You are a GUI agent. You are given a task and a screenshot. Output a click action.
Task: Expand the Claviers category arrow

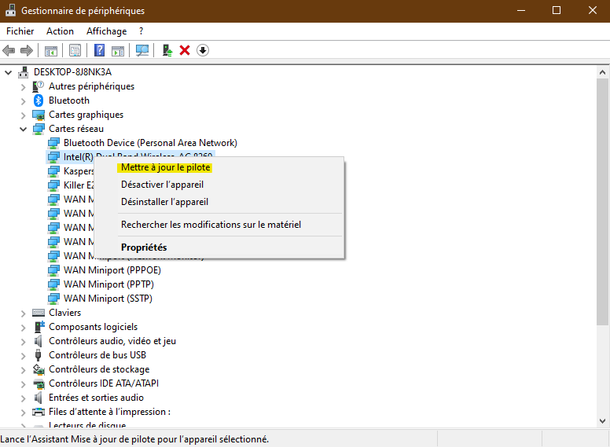pos(23,313)
